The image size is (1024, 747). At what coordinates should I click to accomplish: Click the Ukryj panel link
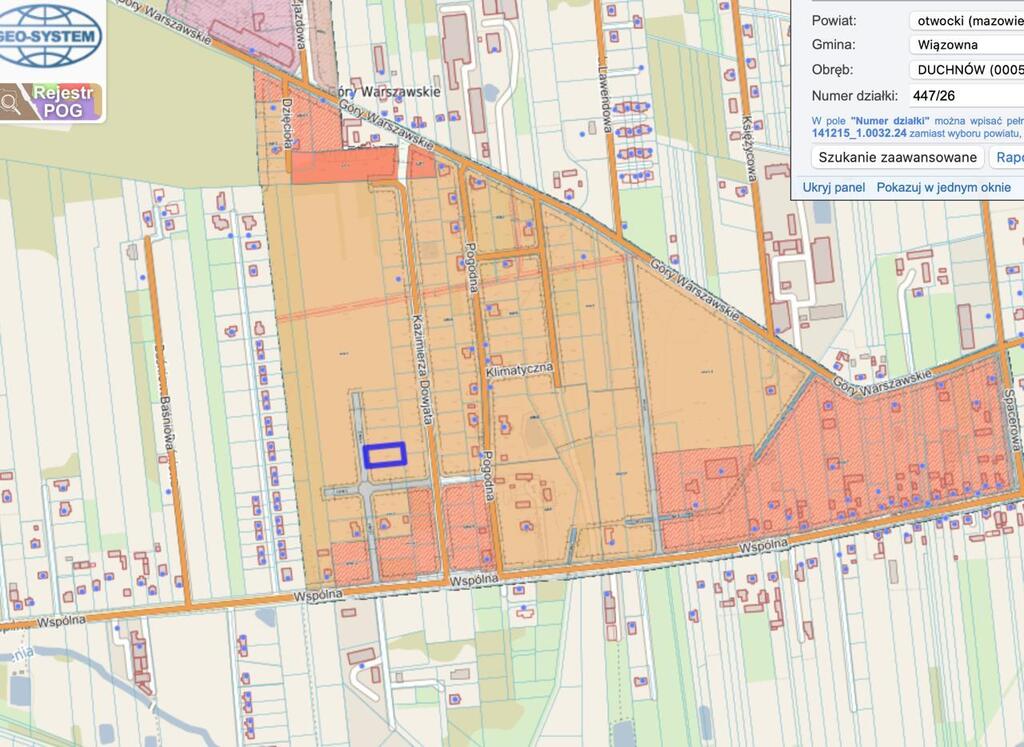point(833,187)
